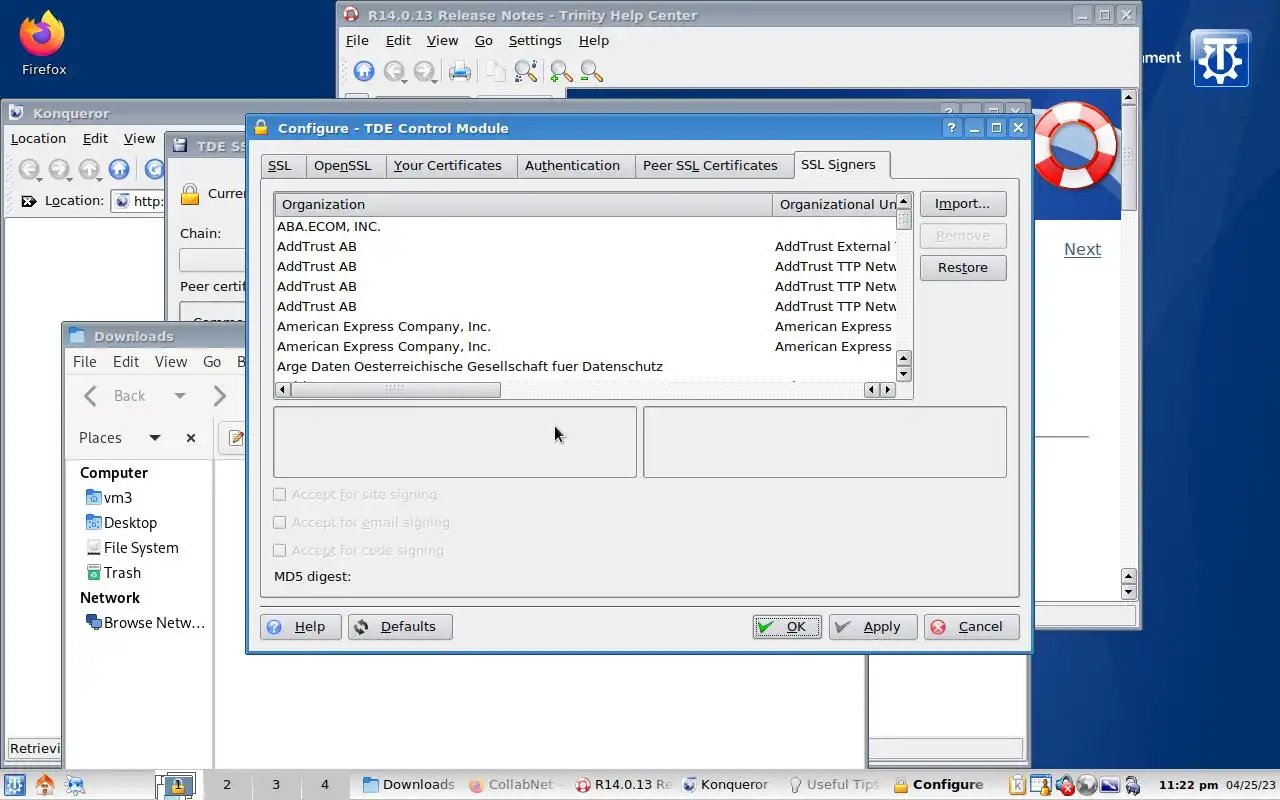Cancel the Configure dialog

[x=971, y=627]
